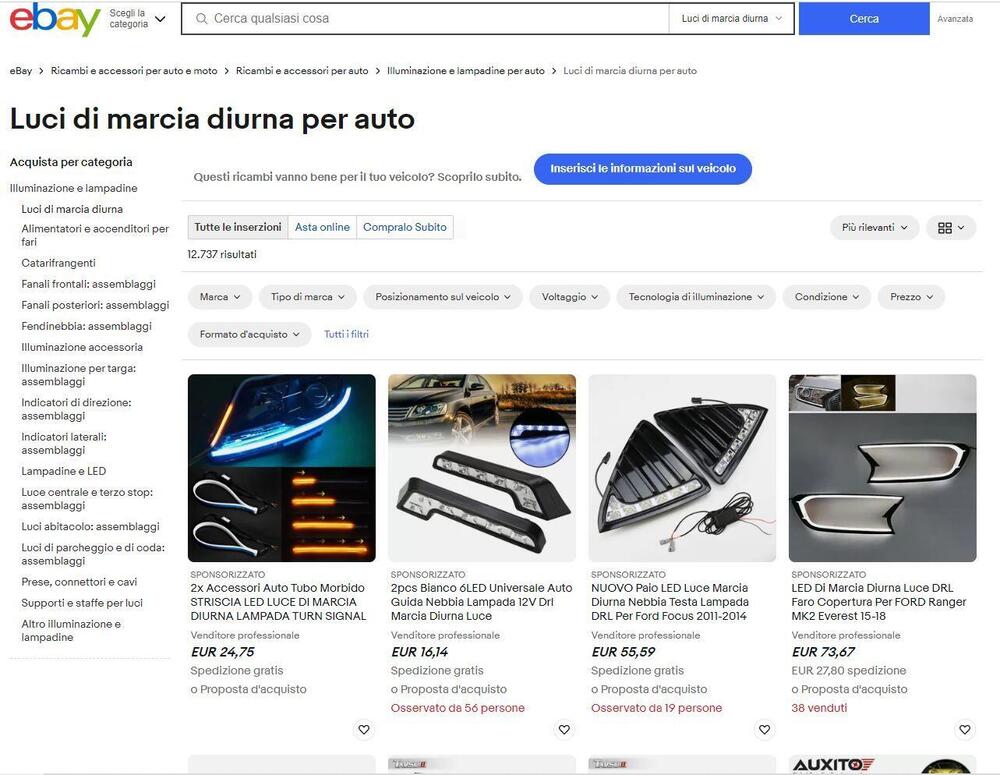This screenshot has width=1000, height=775.
Task: Toggle the watchlist heart on the 6LED Universale listing
Action: pyautogui.click(x=564, y=729)
